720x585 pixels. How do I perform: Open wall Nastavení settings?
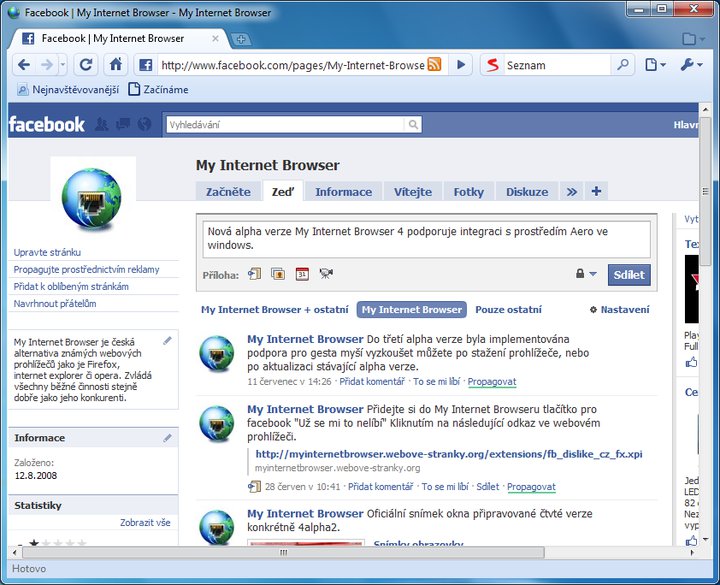[619, 309]
